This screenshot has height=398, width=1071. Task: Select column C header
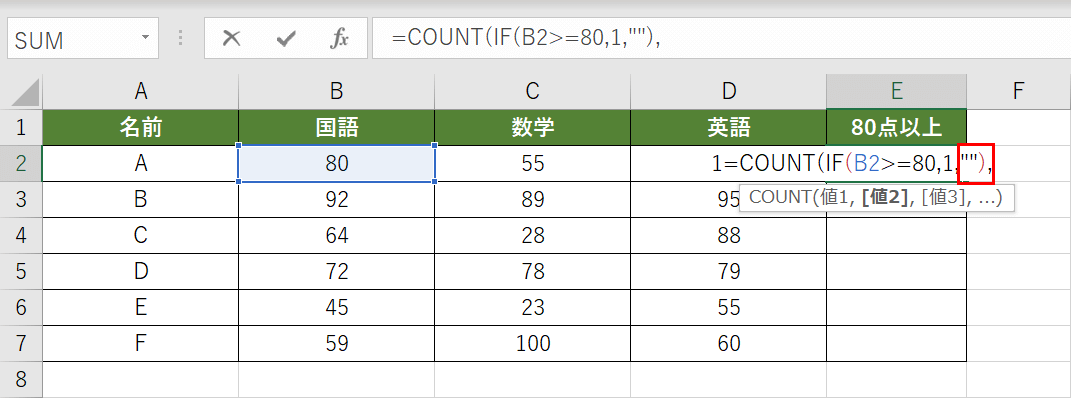(533, 91)
